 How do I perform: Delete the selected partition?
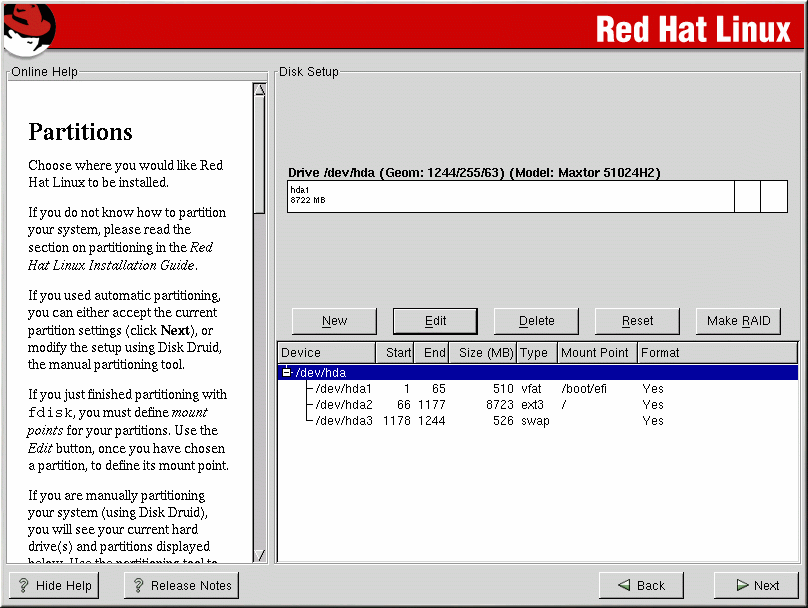536,321
